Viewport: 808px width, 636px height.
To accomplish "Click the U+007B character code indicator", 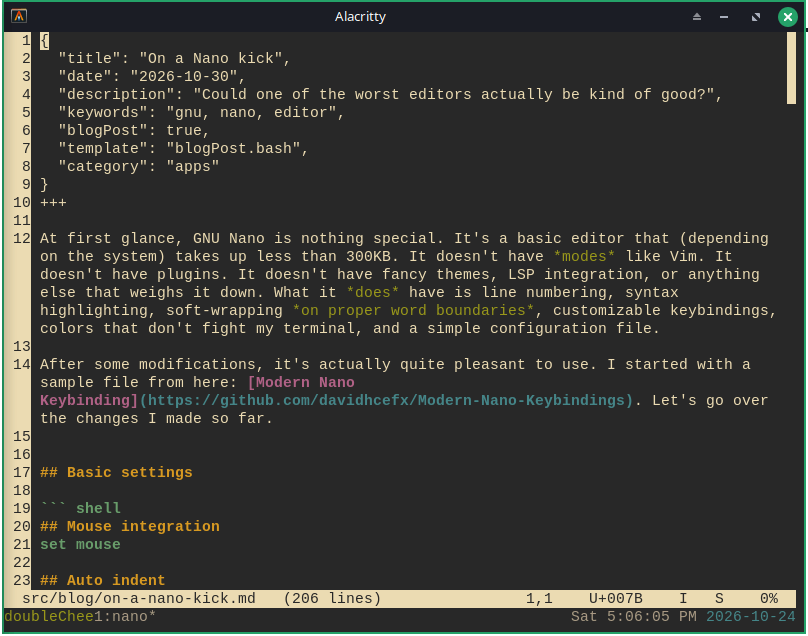I will [616, 599].
